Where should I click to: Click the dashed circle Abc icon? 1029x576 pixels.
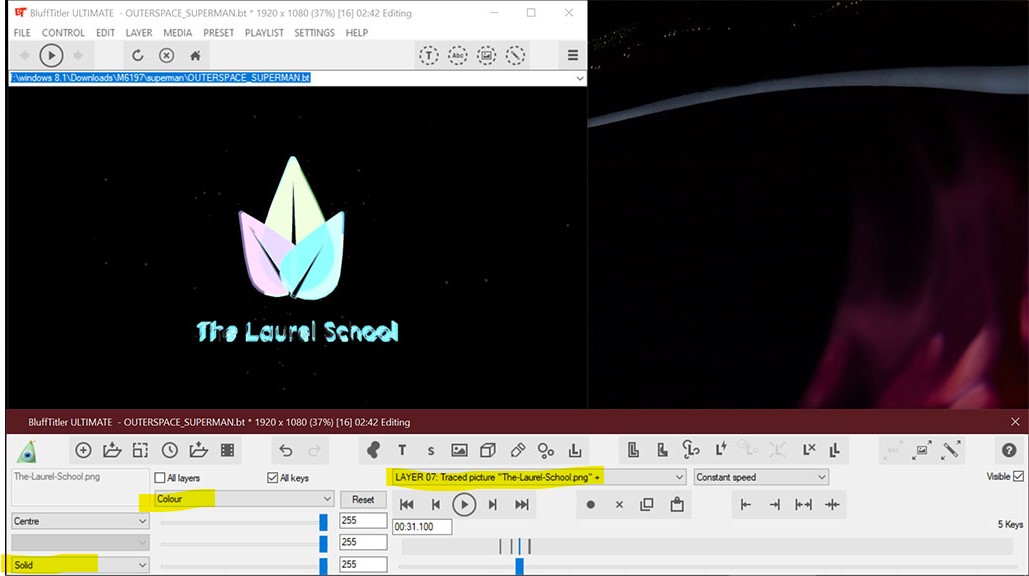click(457, 56)
